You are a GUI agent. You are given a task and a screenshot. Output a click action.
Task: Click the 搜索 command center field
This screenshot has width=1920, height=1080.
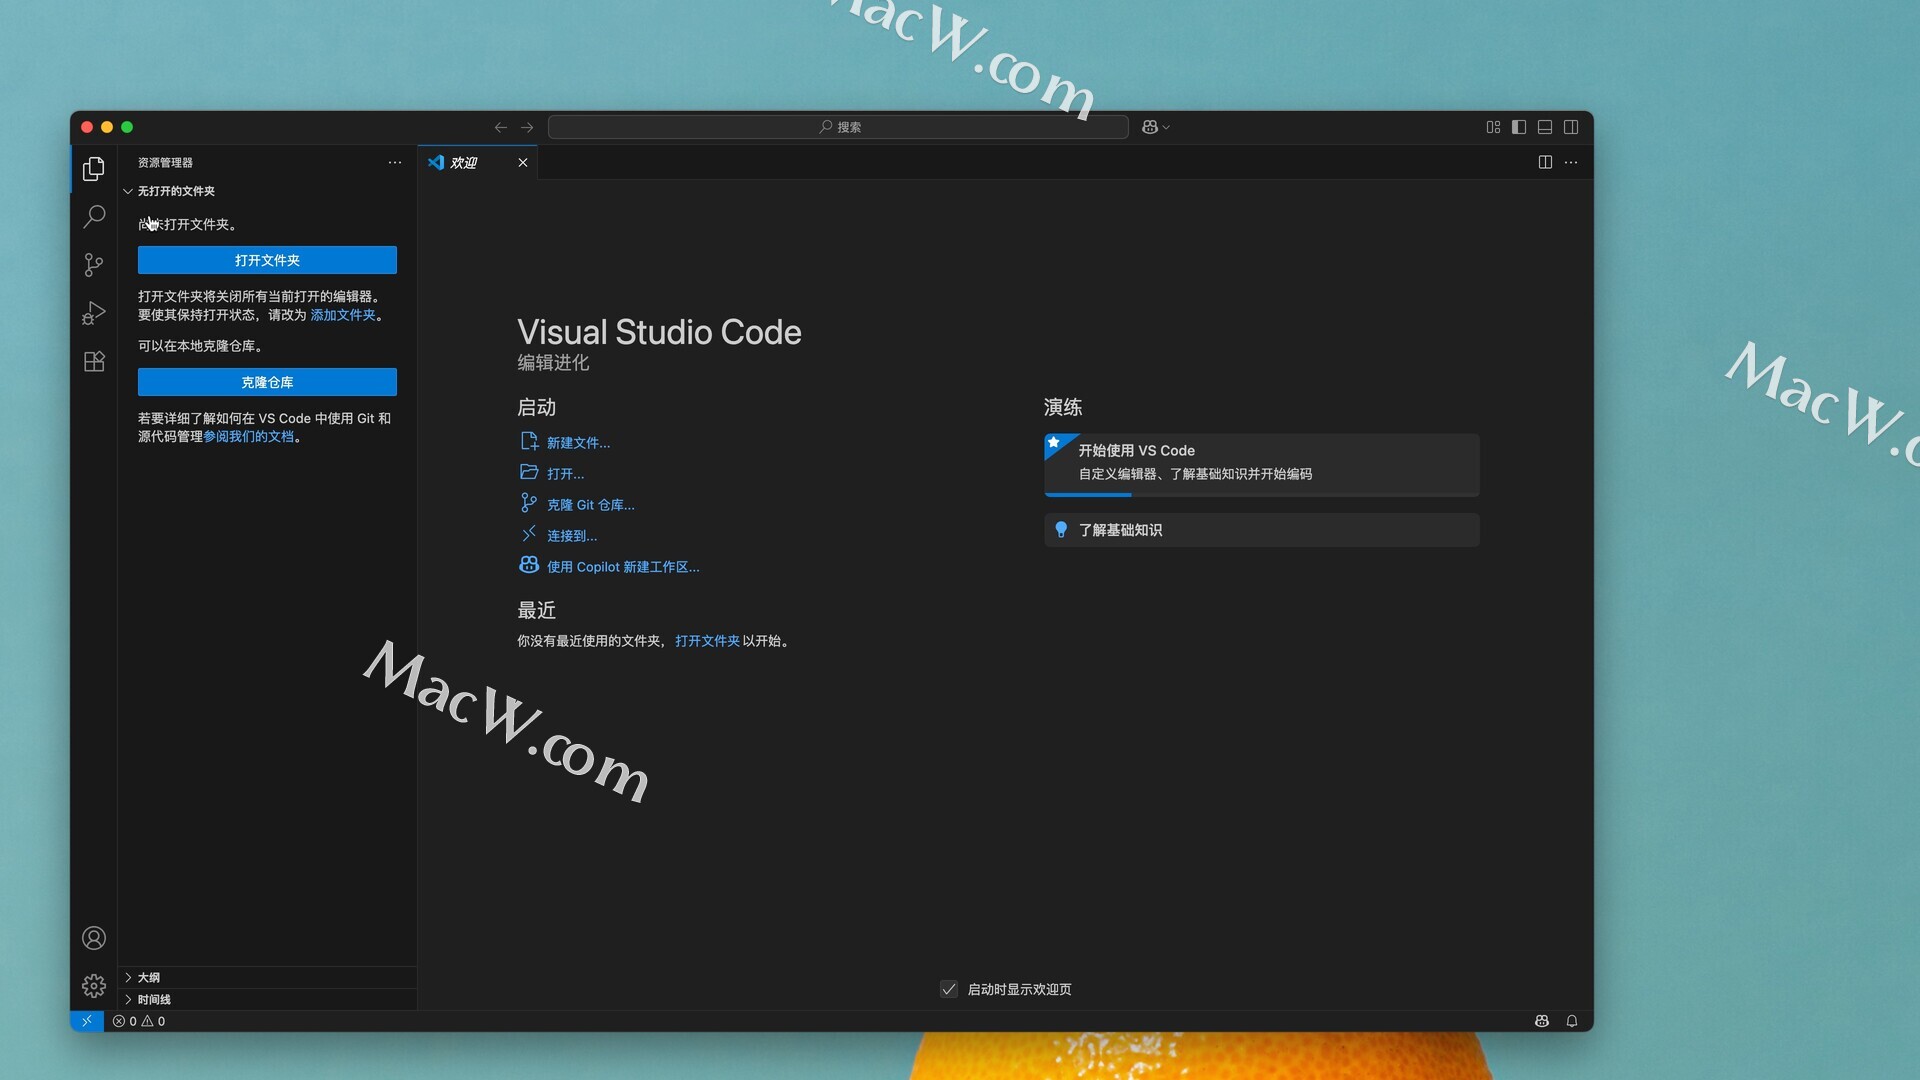click(x=838, y=127)
